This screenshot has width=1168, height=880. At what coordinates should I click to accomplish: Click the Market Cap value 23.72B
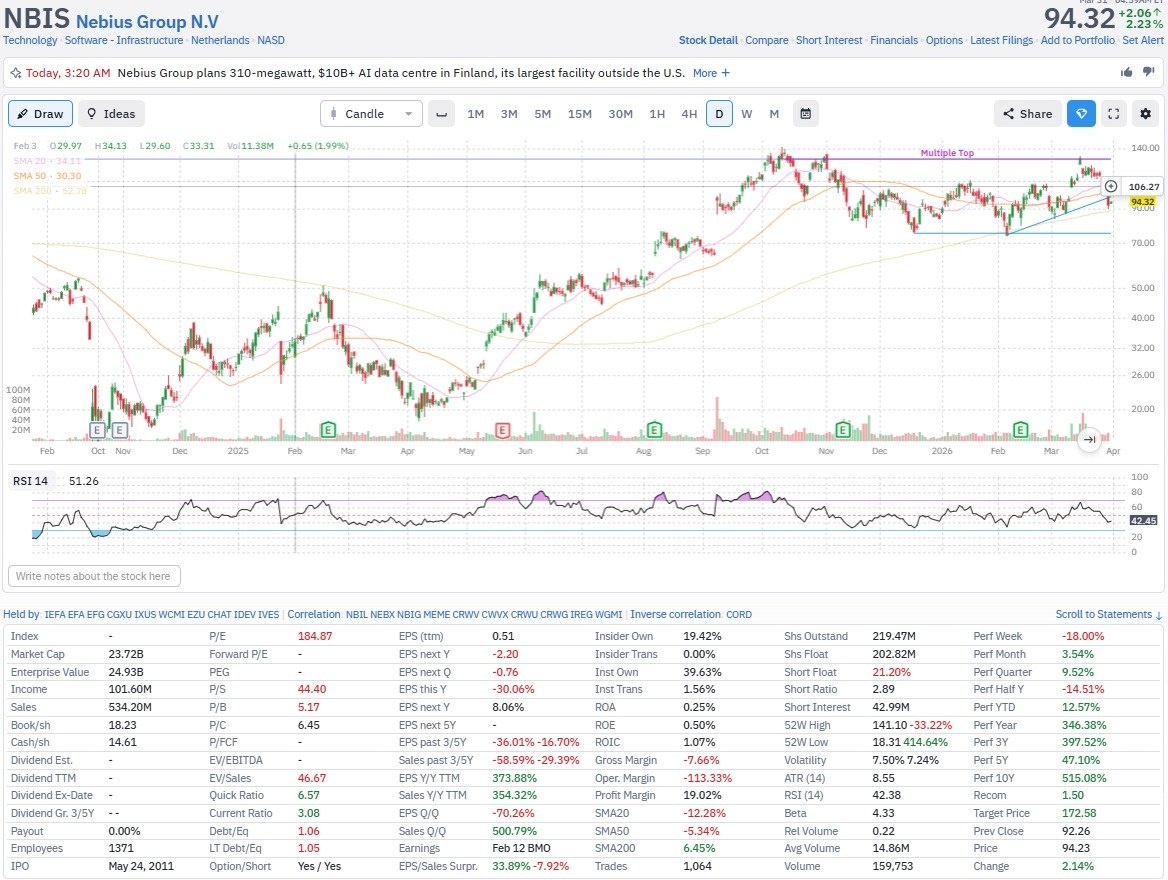coord(126,654)
